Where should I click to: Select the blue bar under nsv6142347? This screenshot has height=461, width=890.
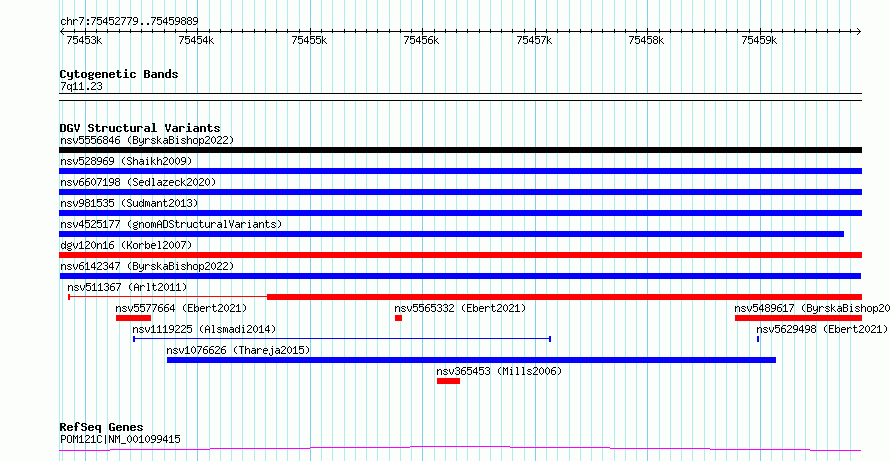[460, 276]
